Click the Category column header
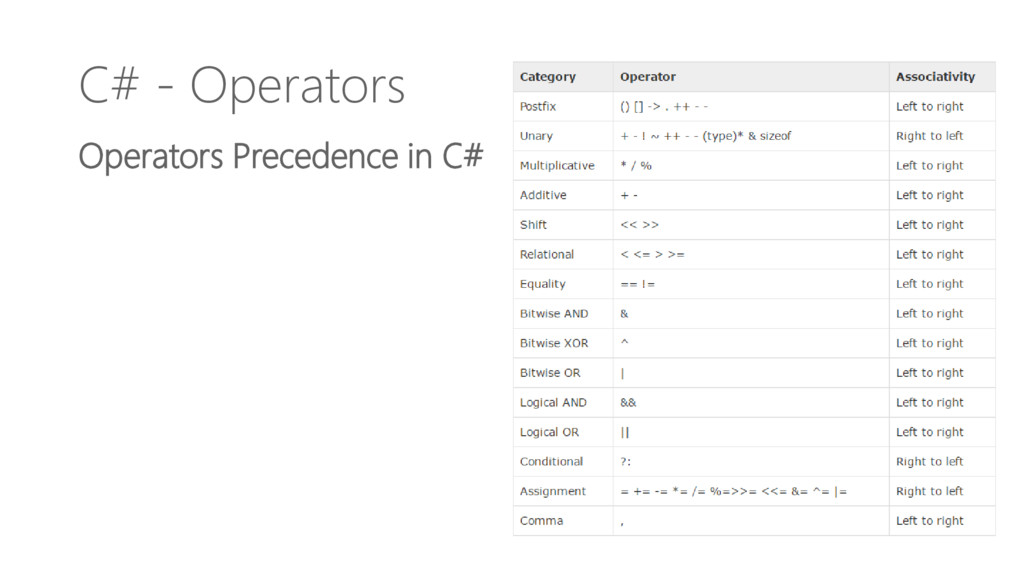The height and width of the screenshot is (576, 1024). pos(563,76)
